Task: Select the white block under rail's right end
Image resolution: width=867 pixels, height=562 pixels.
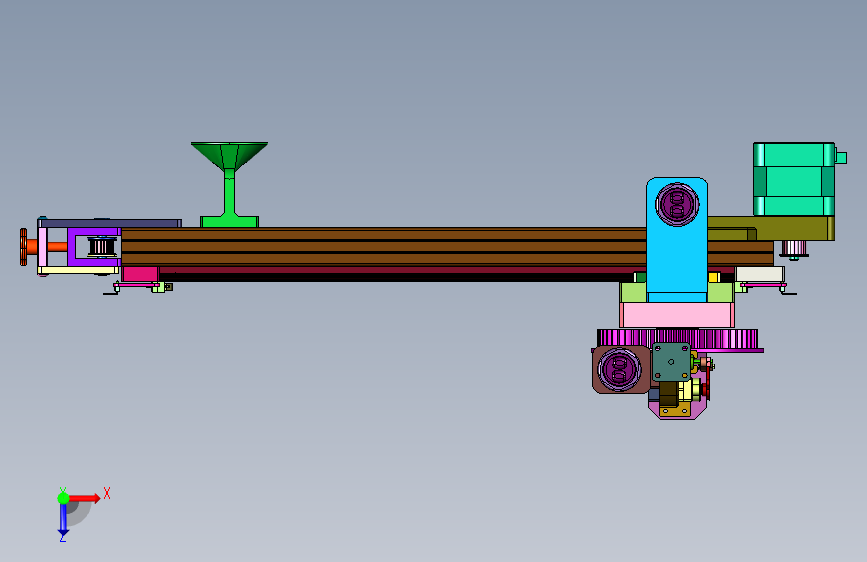Action: click(760, 274)
